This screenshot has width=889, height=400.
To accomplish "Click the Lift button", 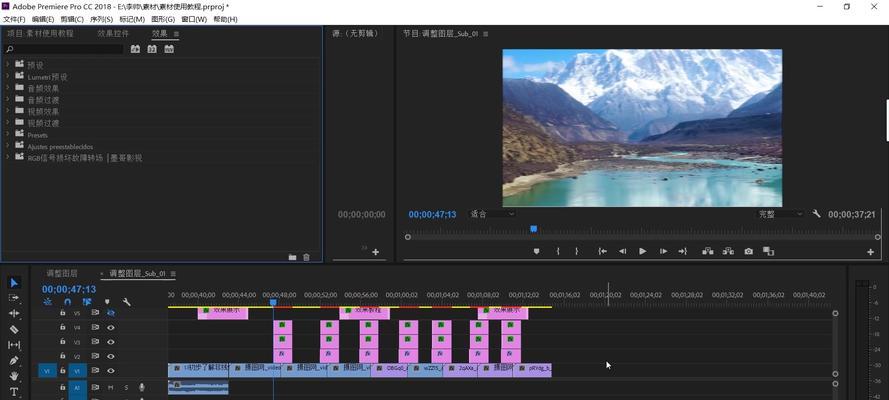I will tap(708, 251).
